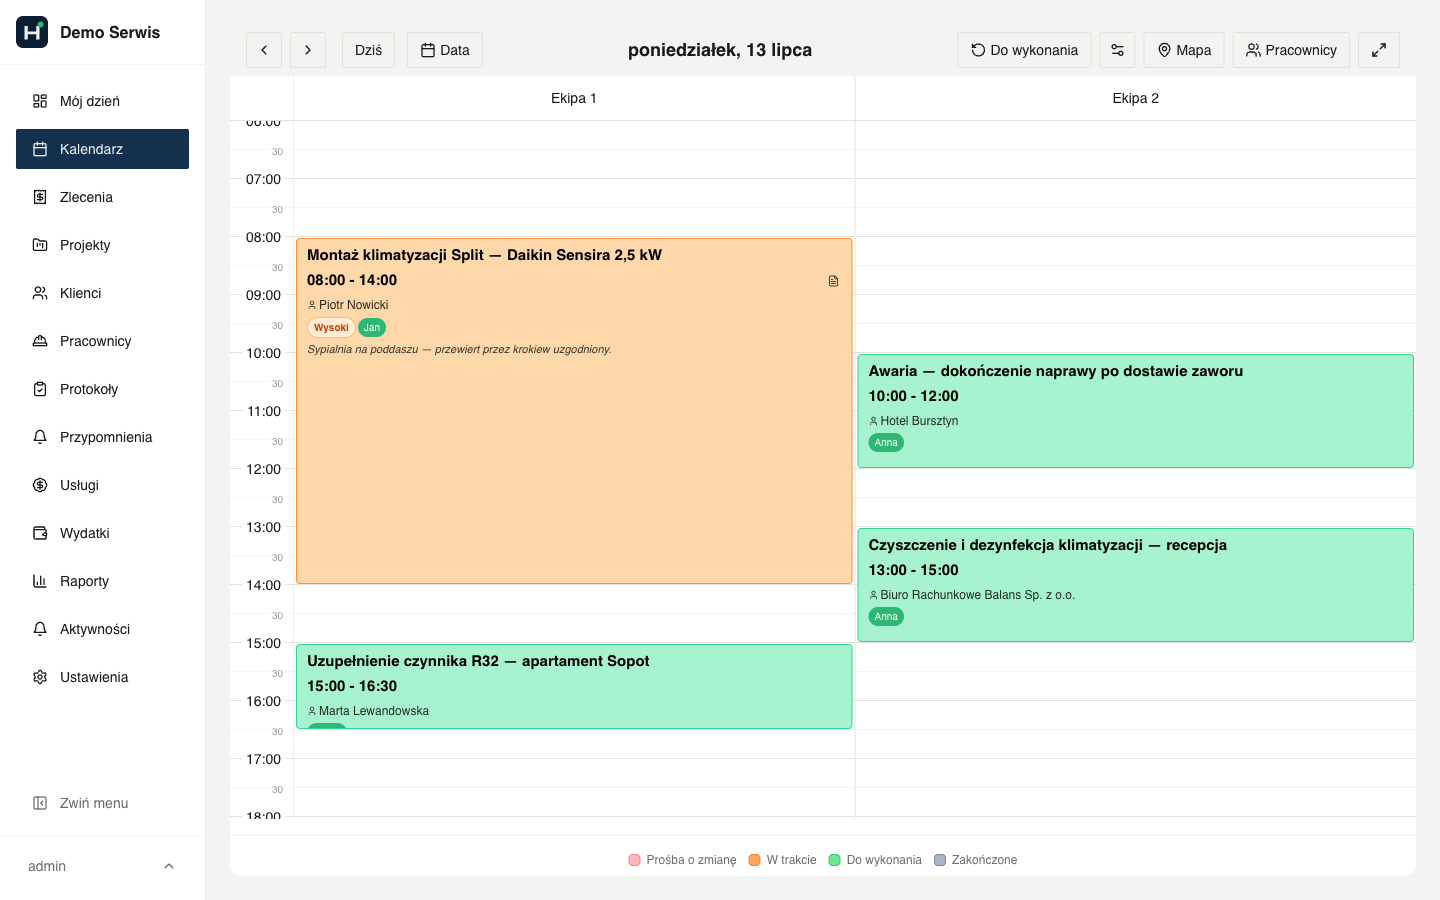Toggle Do wykonania filter button
The height and width of the screenshot is (900, 1440).
coord(1024,50)
